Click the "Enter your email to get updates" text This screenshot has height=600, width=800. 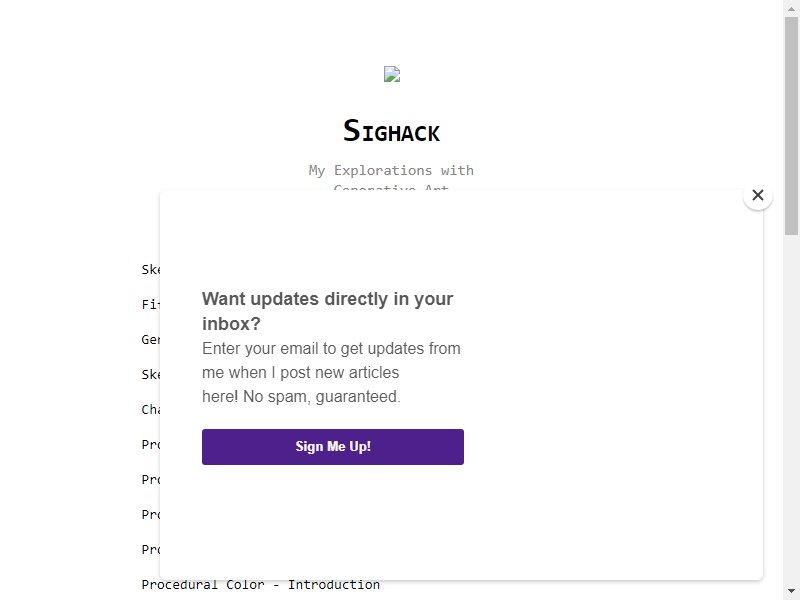point(331,348)
